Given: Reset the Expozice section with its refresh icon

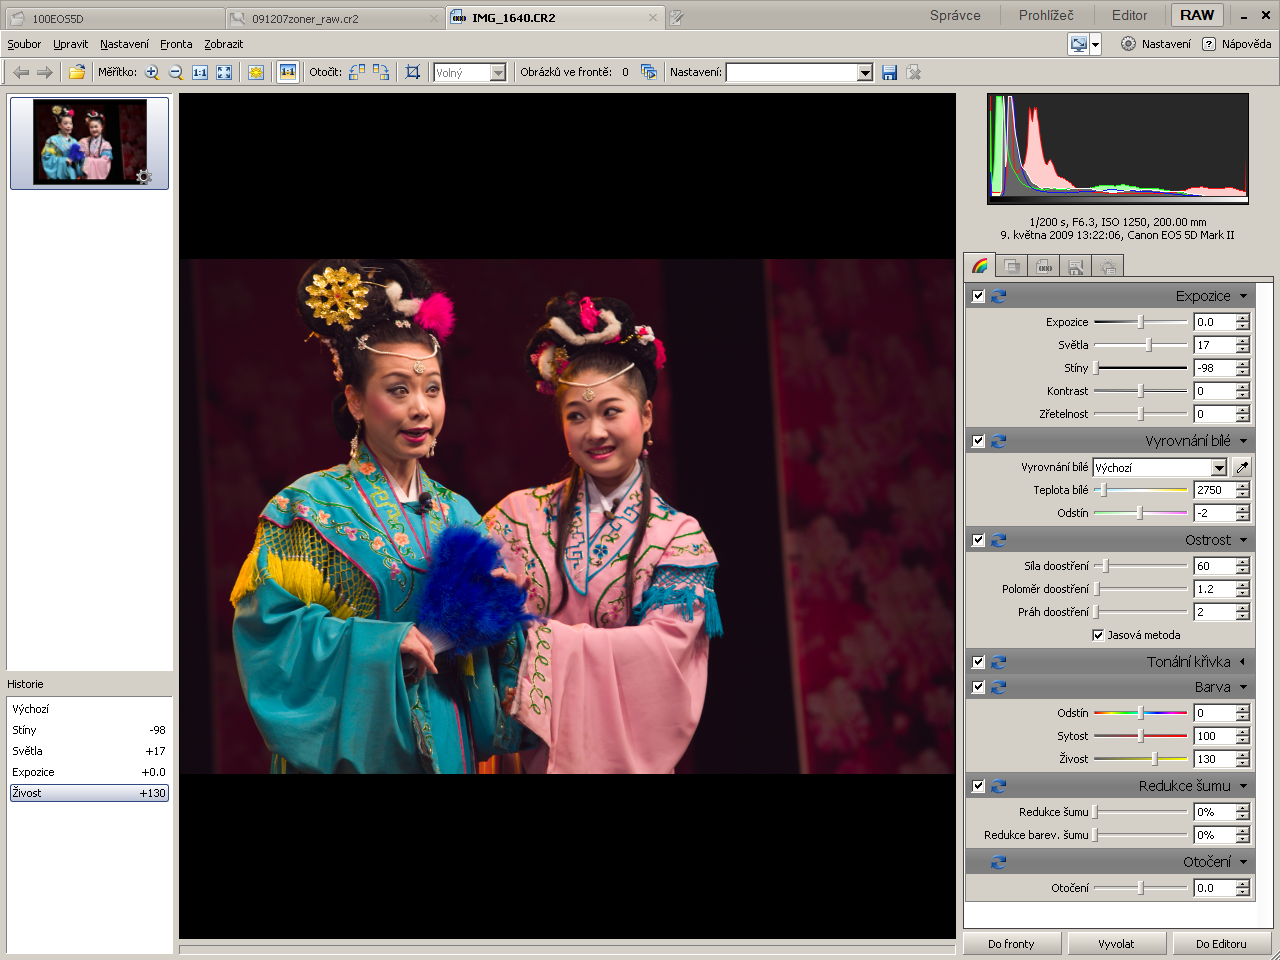Looking at the screenshot, I should [x=998, y=296].
